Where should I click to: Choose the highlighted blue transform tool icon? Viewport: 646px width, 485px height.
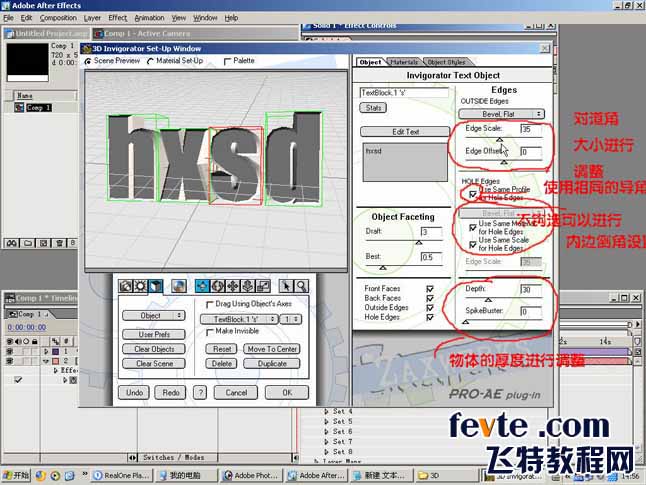click(202, 286)
